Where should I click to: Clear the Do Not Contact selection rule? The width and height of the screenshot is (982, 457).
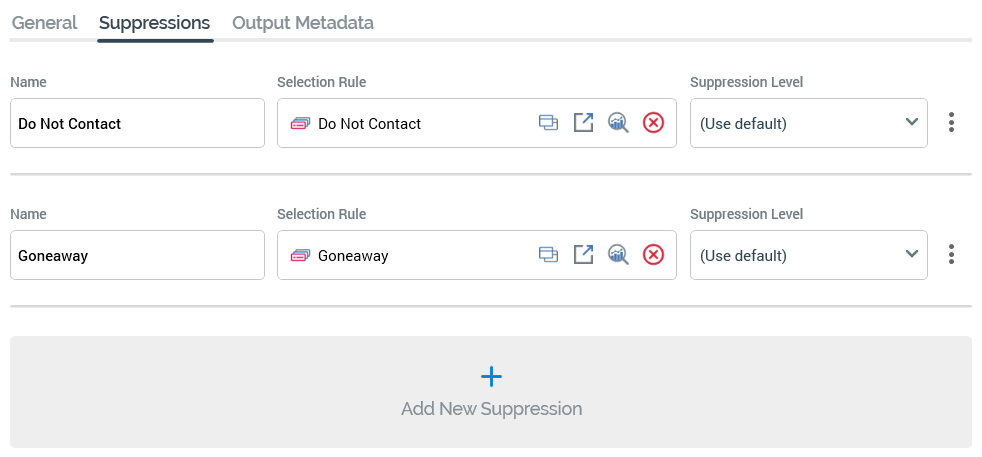653,123
